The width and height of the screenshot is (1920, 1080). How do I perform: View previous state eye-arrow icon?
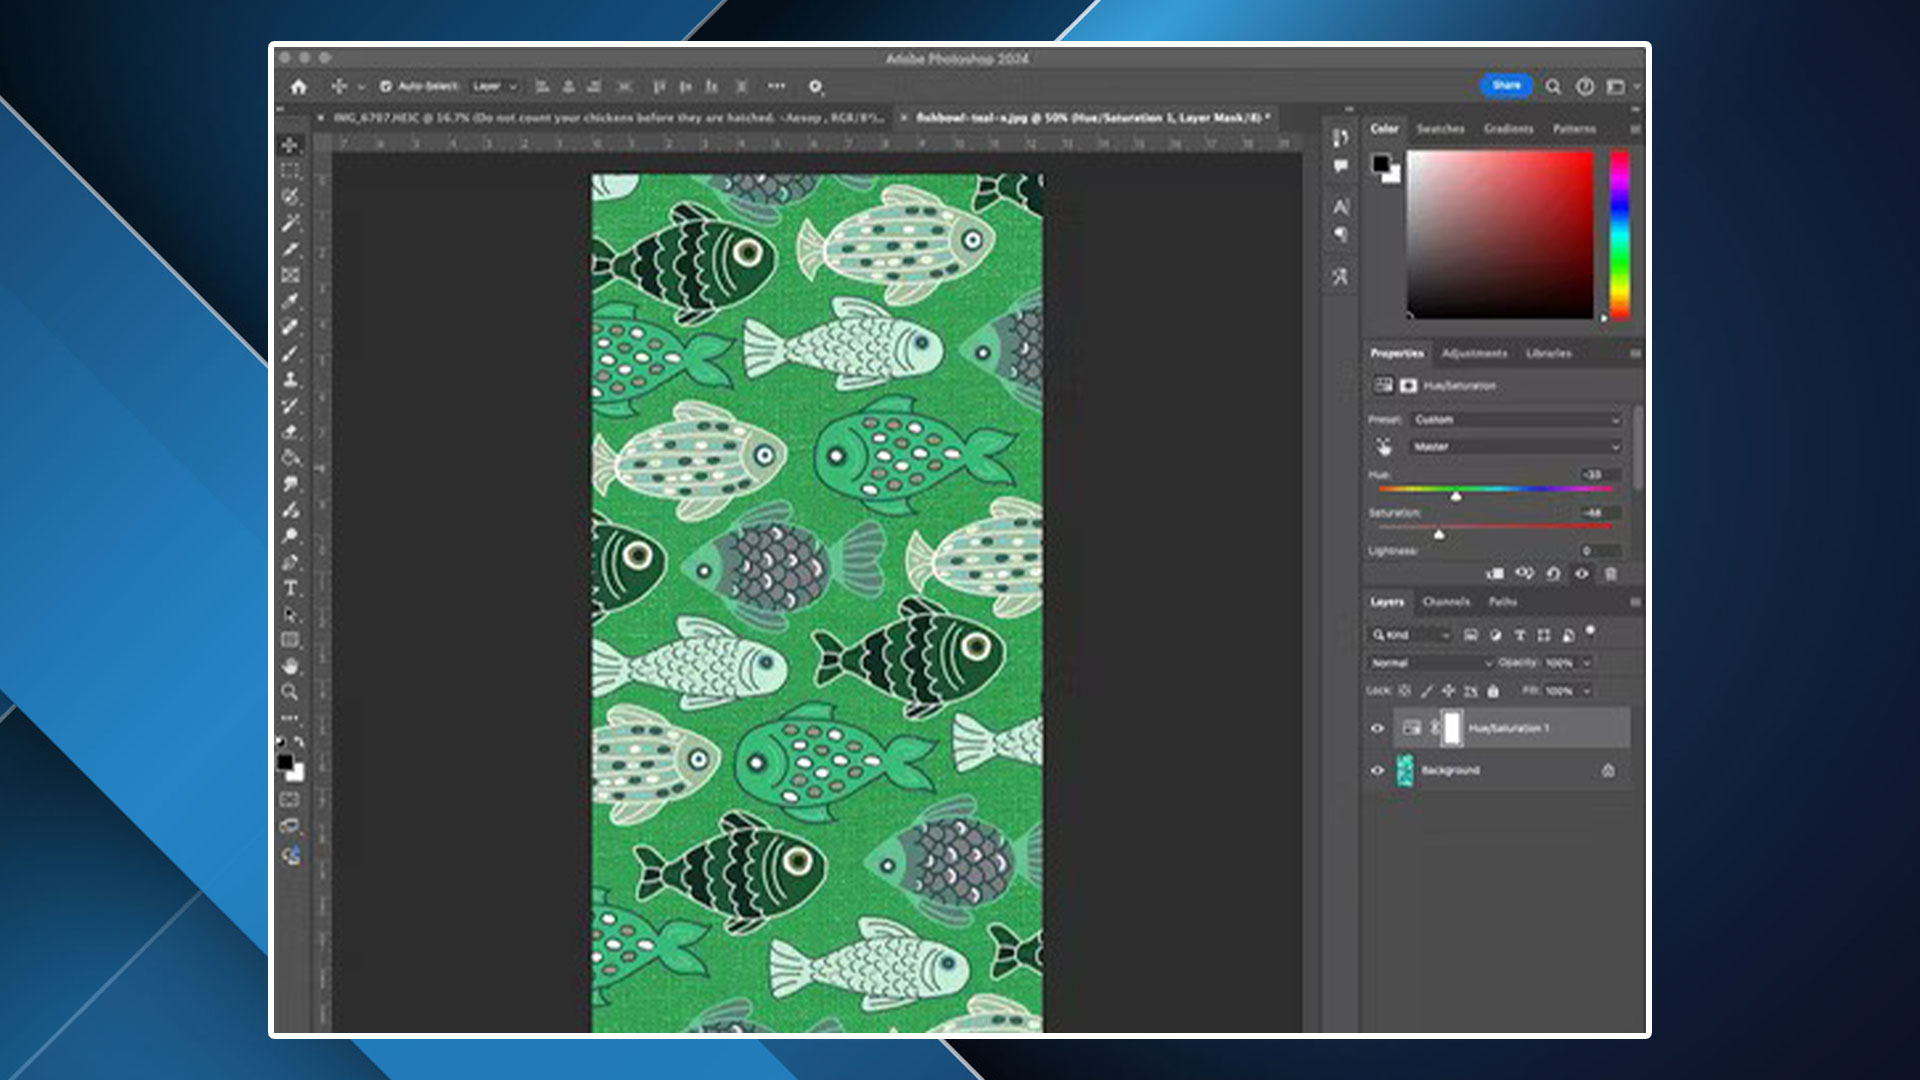[1524, 574]
